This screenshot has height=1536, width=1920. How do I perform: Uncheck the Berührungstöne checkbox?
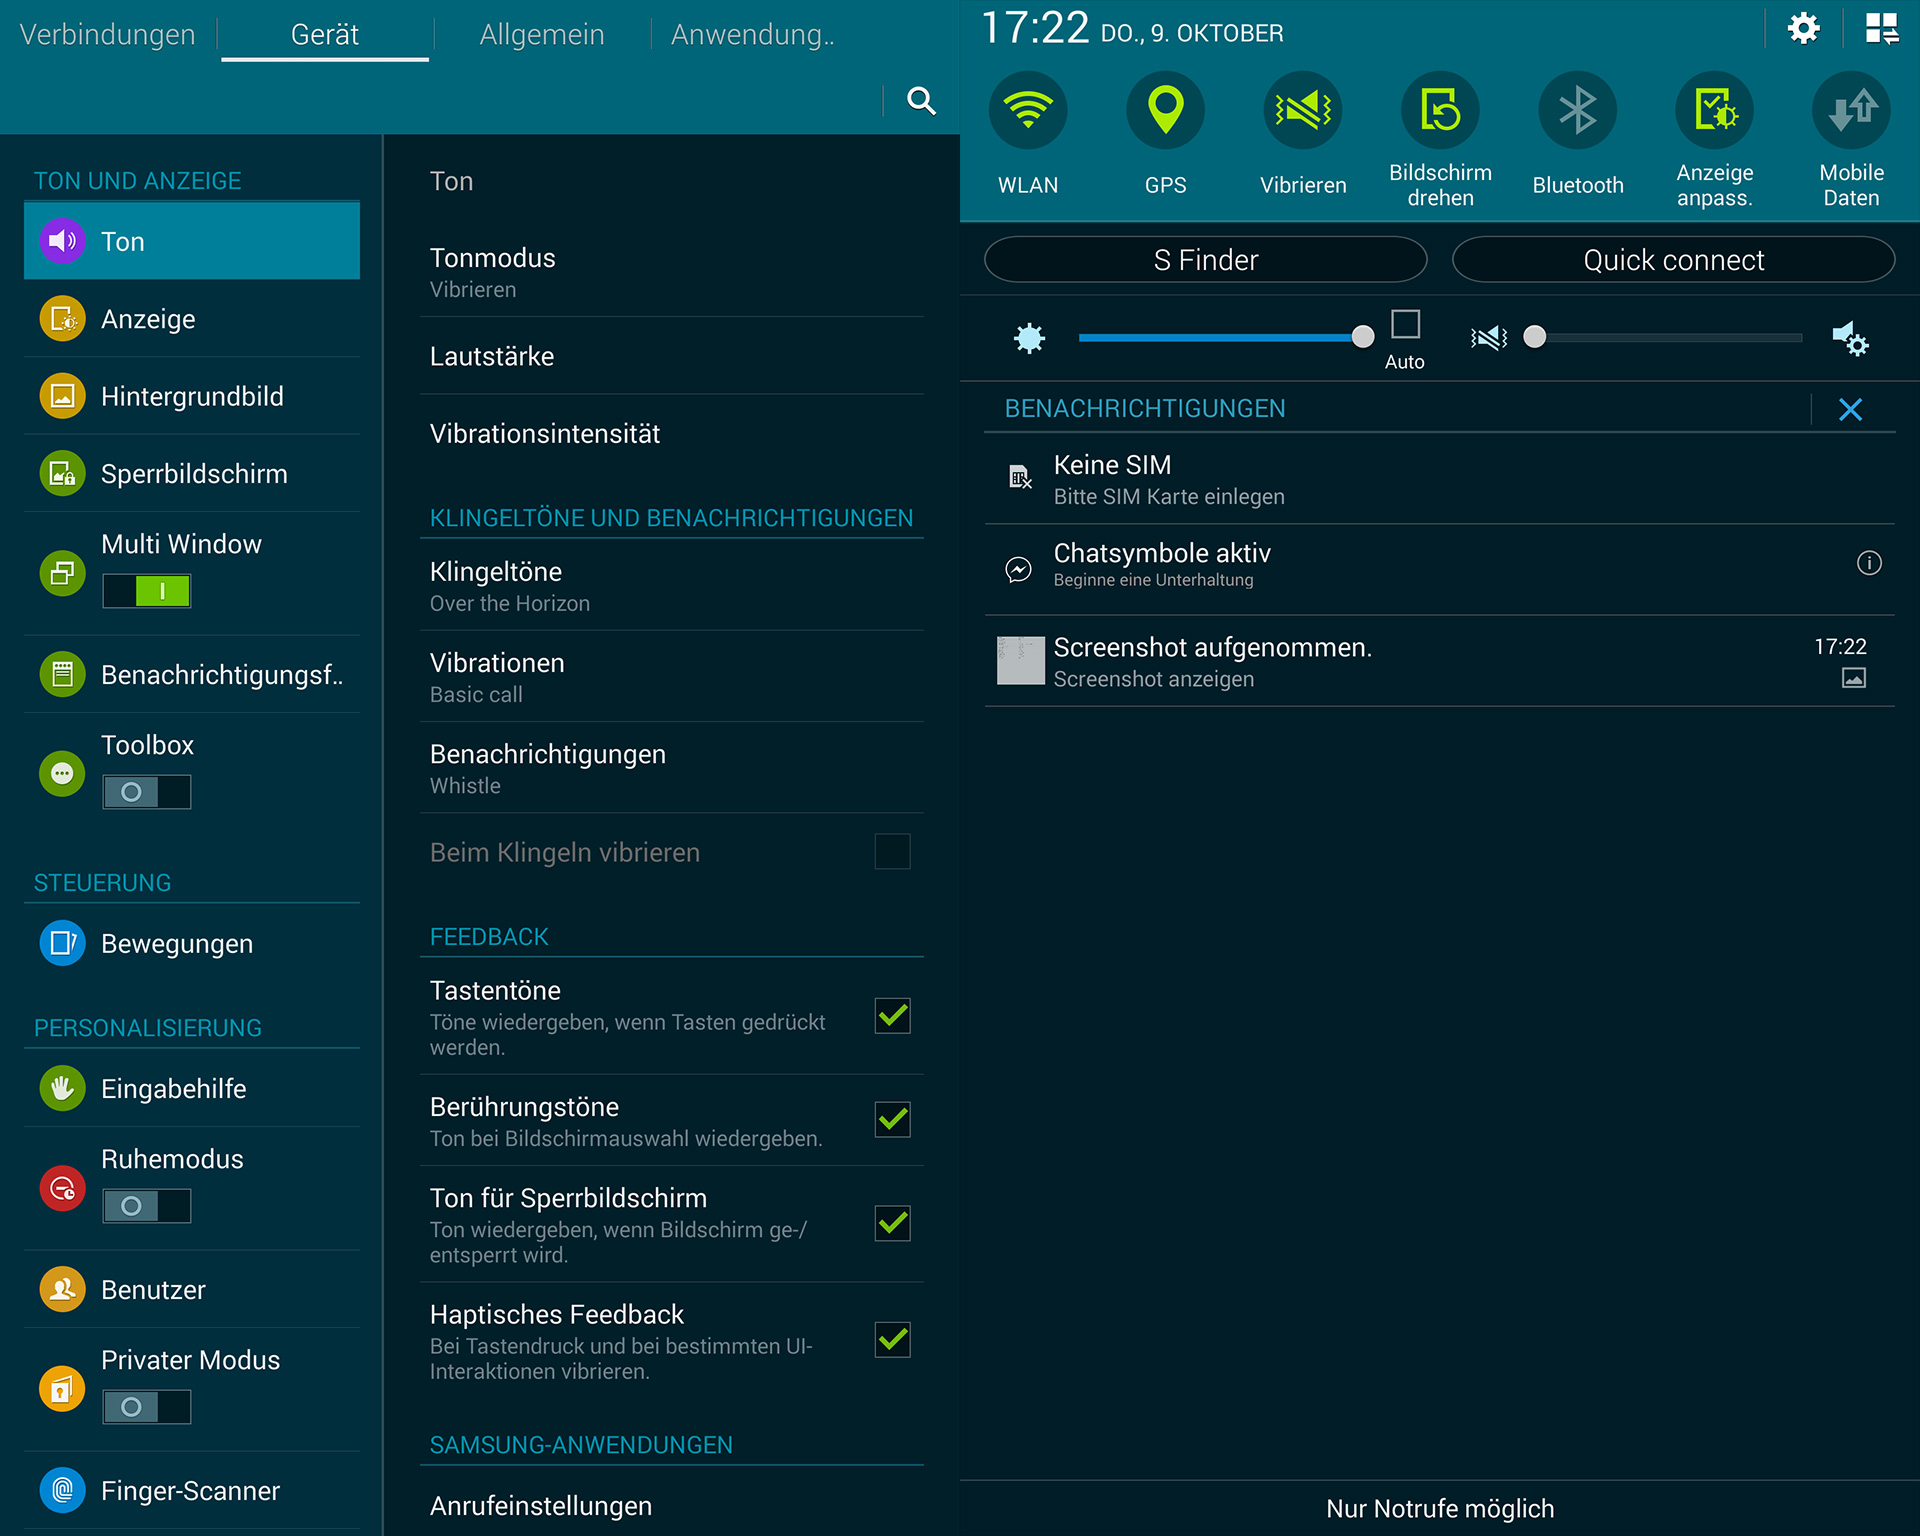[892, 1119]
